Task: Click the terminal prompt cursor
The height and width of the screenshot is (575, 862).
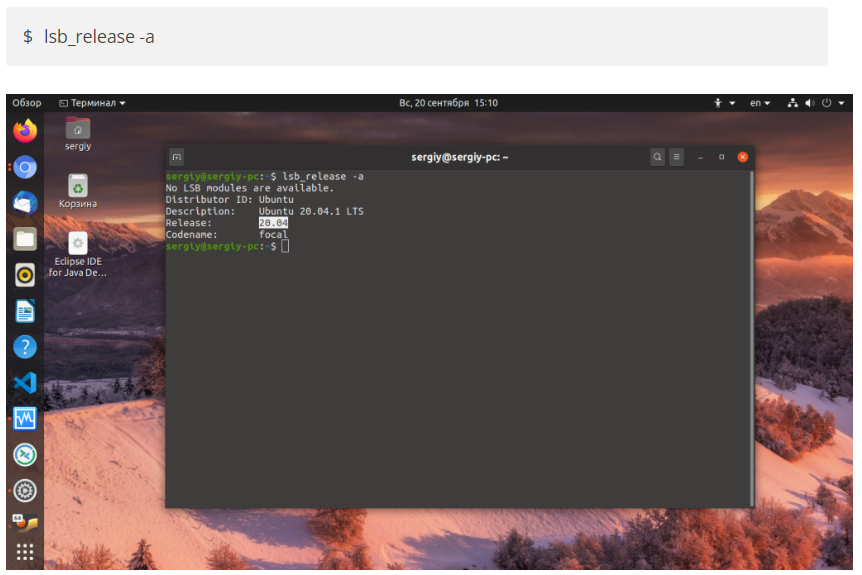Action: [285, 246]
